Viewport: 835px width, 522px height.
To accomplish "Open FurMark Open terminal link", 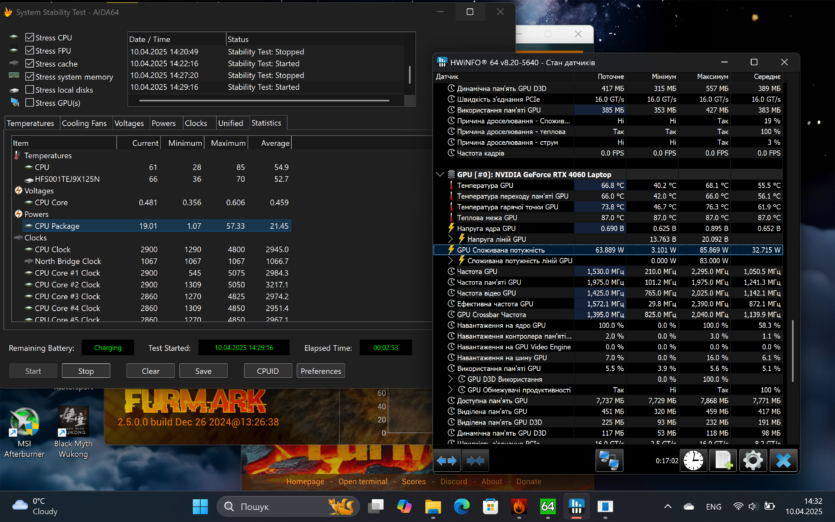I will [x=363, y=482].
